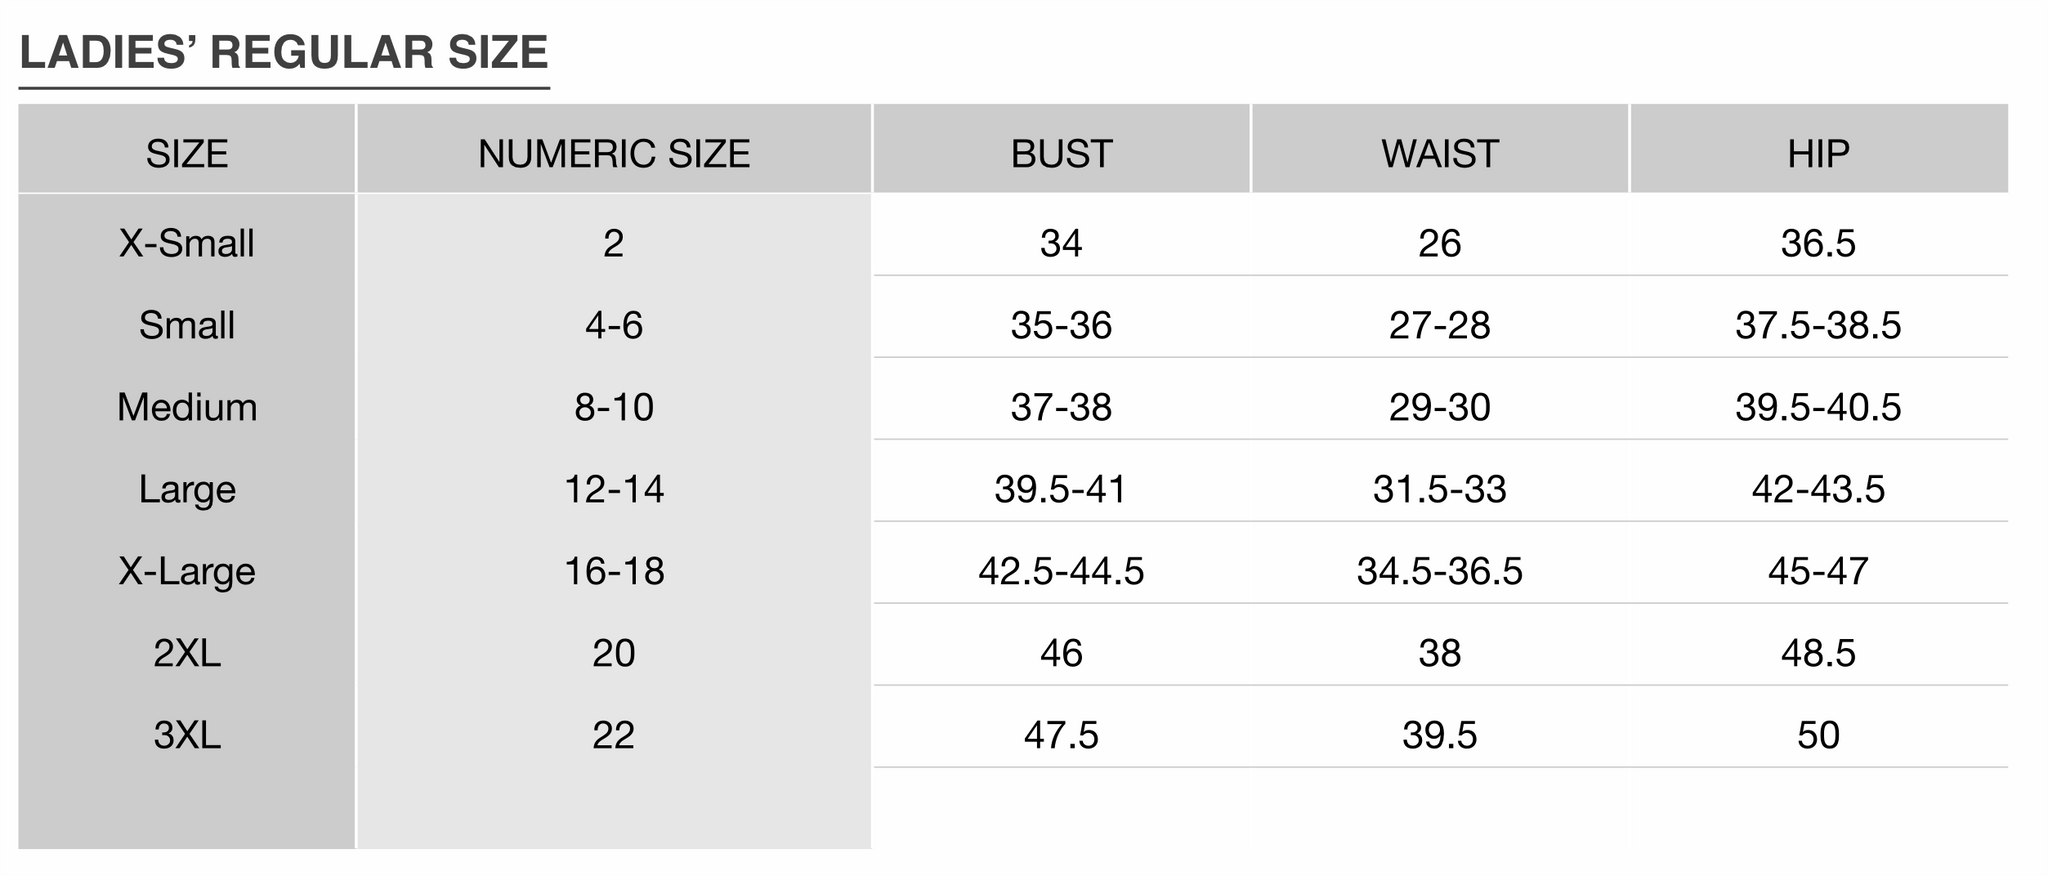Select hip measurement 37.5-38.5
The width and height of the screenshot is (2048, 876).
pyautogui.click(x=1818, y=325)
